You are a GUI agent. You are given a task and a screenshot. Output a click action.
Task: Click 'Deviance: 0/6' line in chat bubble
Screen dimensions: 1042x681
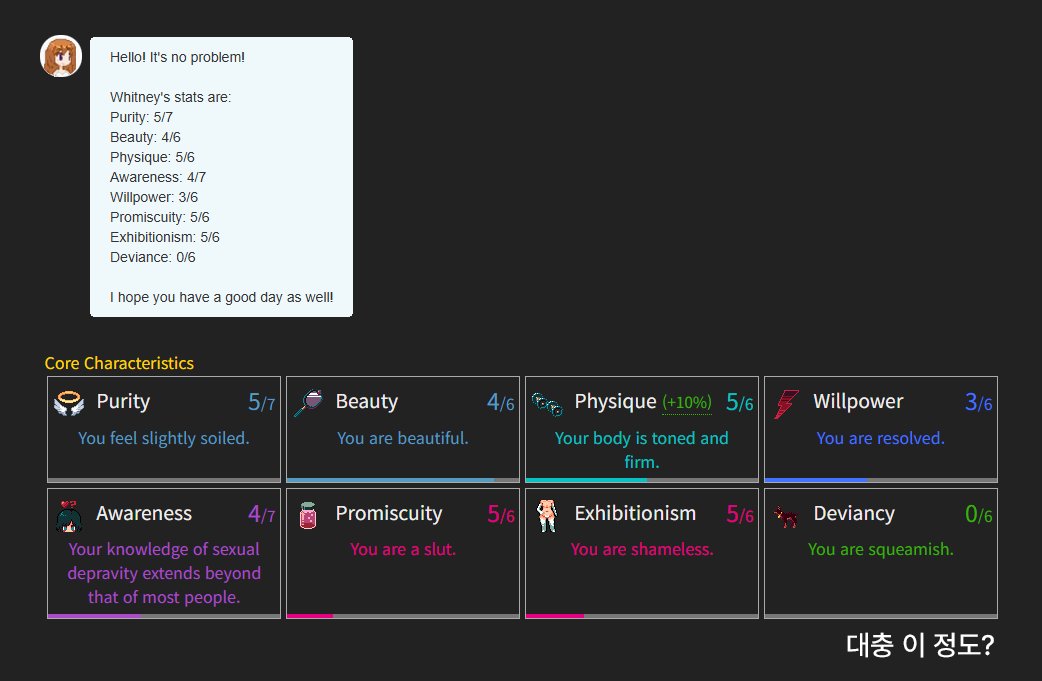coord(152,257)
